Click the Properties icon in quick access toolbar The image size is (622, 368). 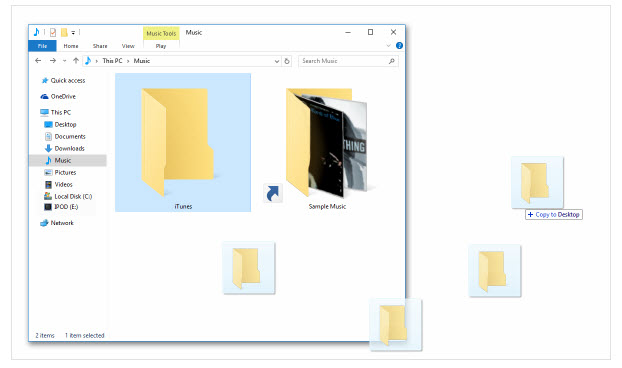pos(53,33)
